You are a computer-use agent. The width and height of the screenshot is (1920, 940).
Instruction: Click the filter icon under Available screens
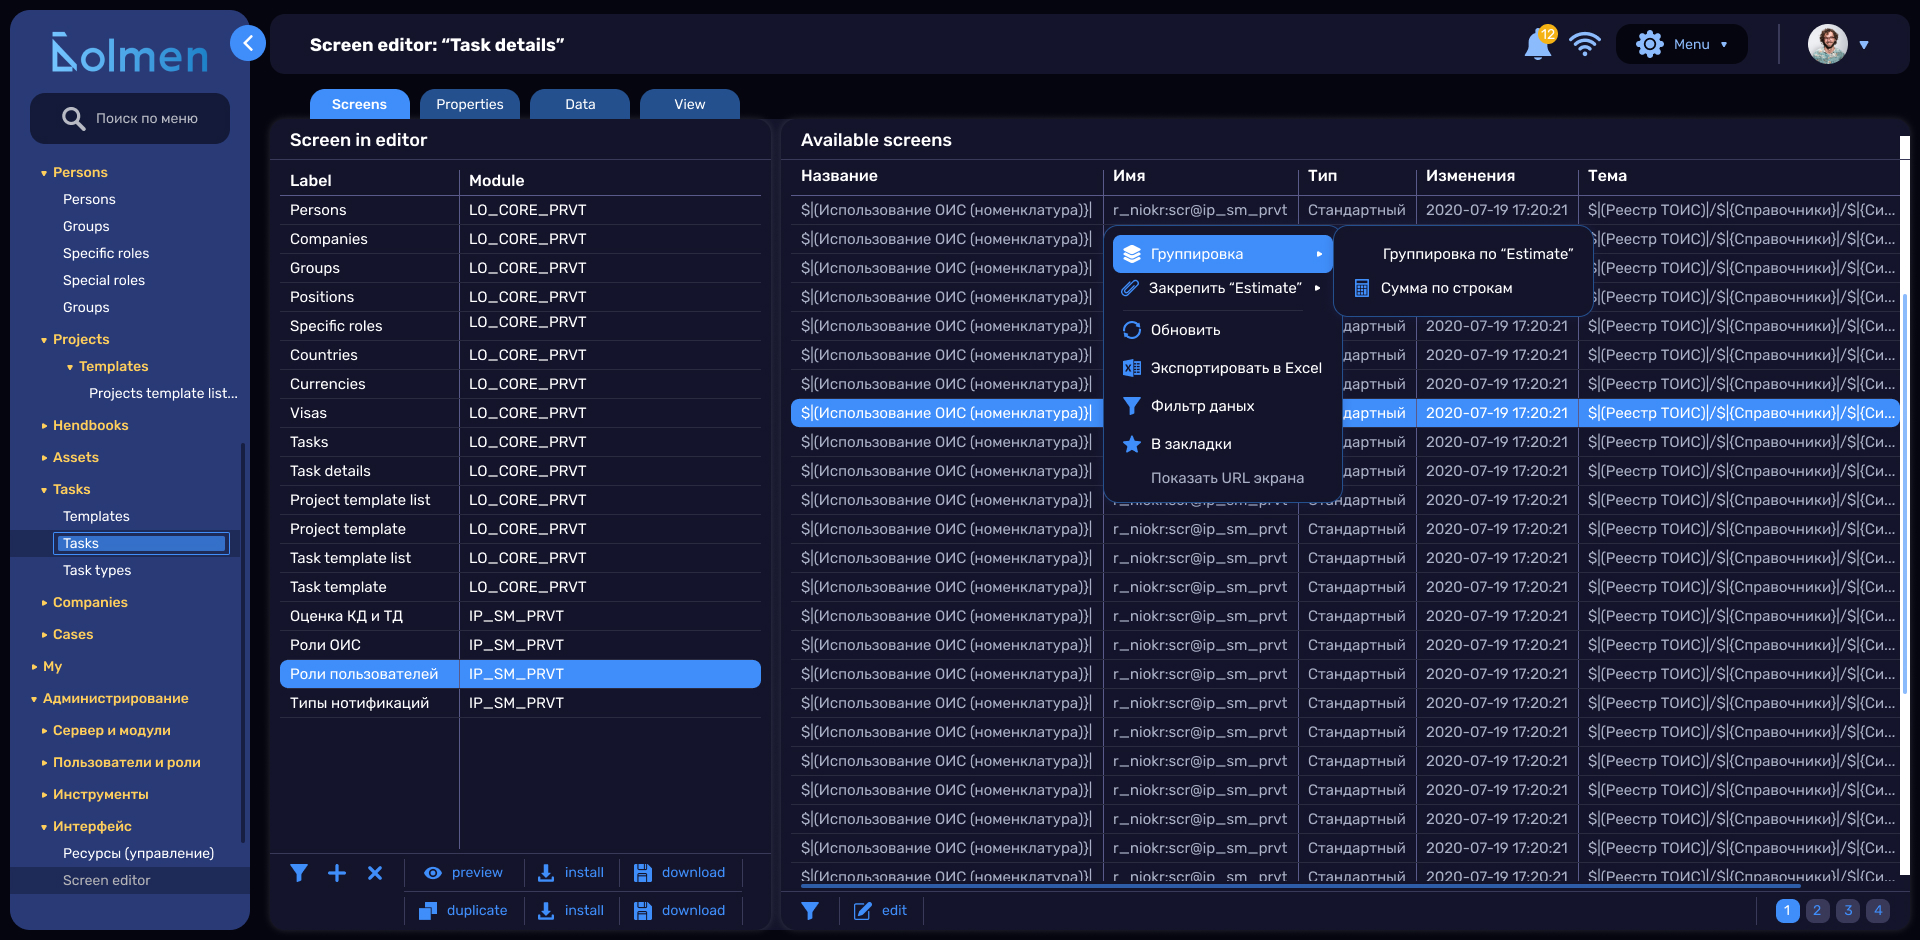810,911
